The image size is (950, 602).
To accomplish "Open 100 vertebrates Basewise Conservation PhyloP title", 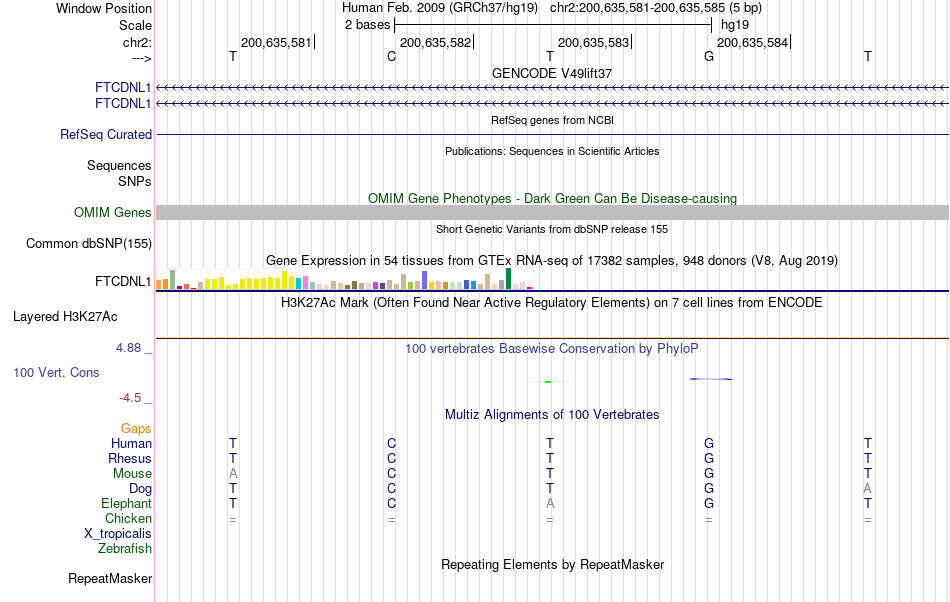I will pyautogui.click(x=552, y=348).
